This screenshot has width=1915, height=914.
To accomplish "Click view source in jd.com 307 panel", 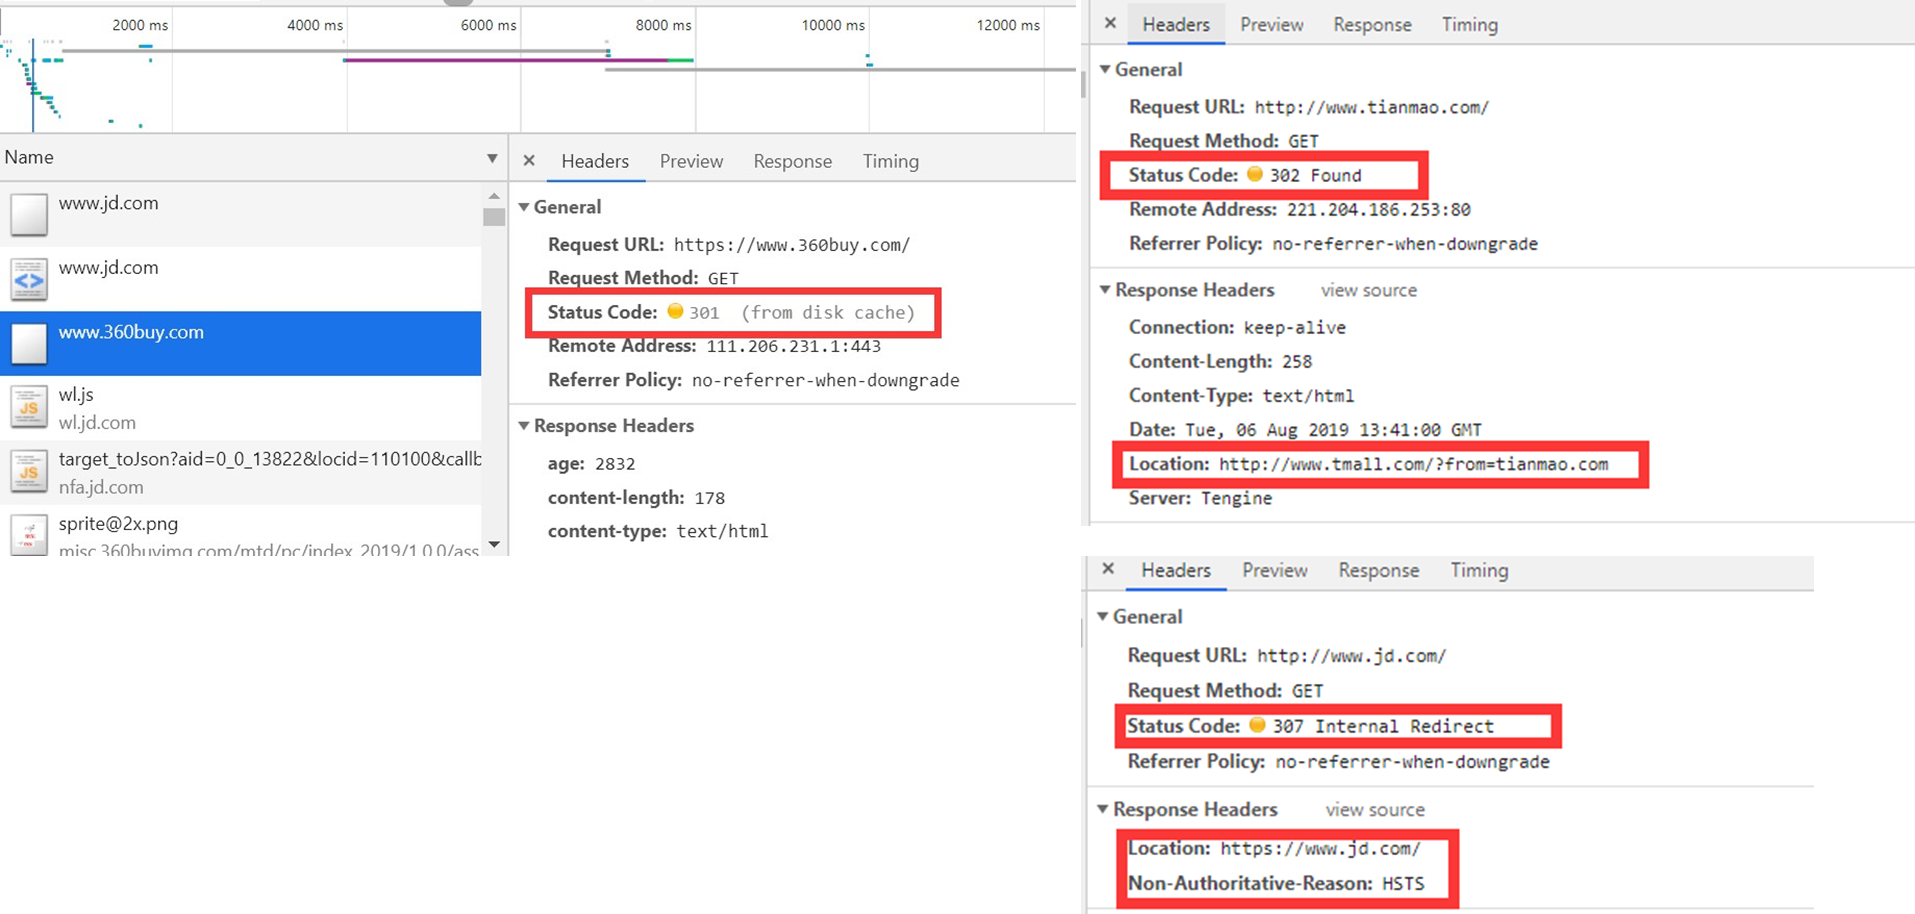I will point(1374,809).
